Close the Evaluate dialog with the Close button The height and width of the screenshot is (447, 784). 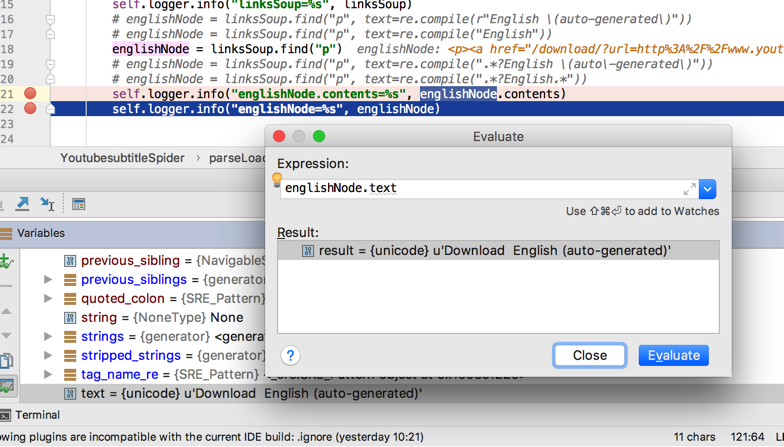pos(590,356)
